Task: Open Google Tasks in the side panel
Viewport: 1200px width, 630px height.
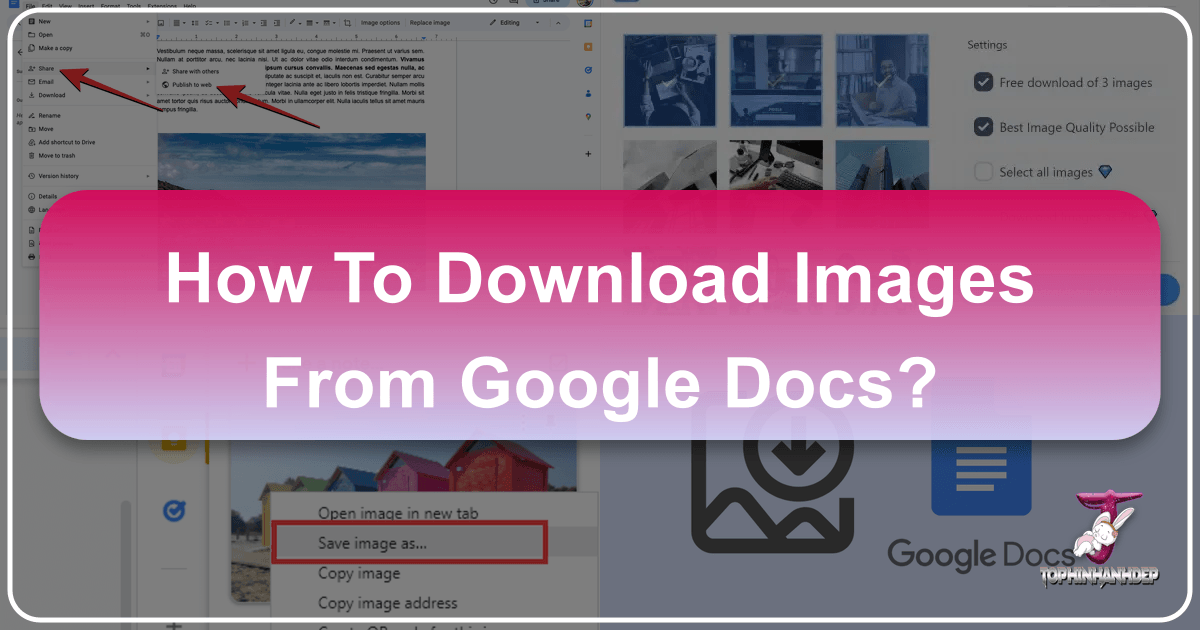Action: coord(587,70)
